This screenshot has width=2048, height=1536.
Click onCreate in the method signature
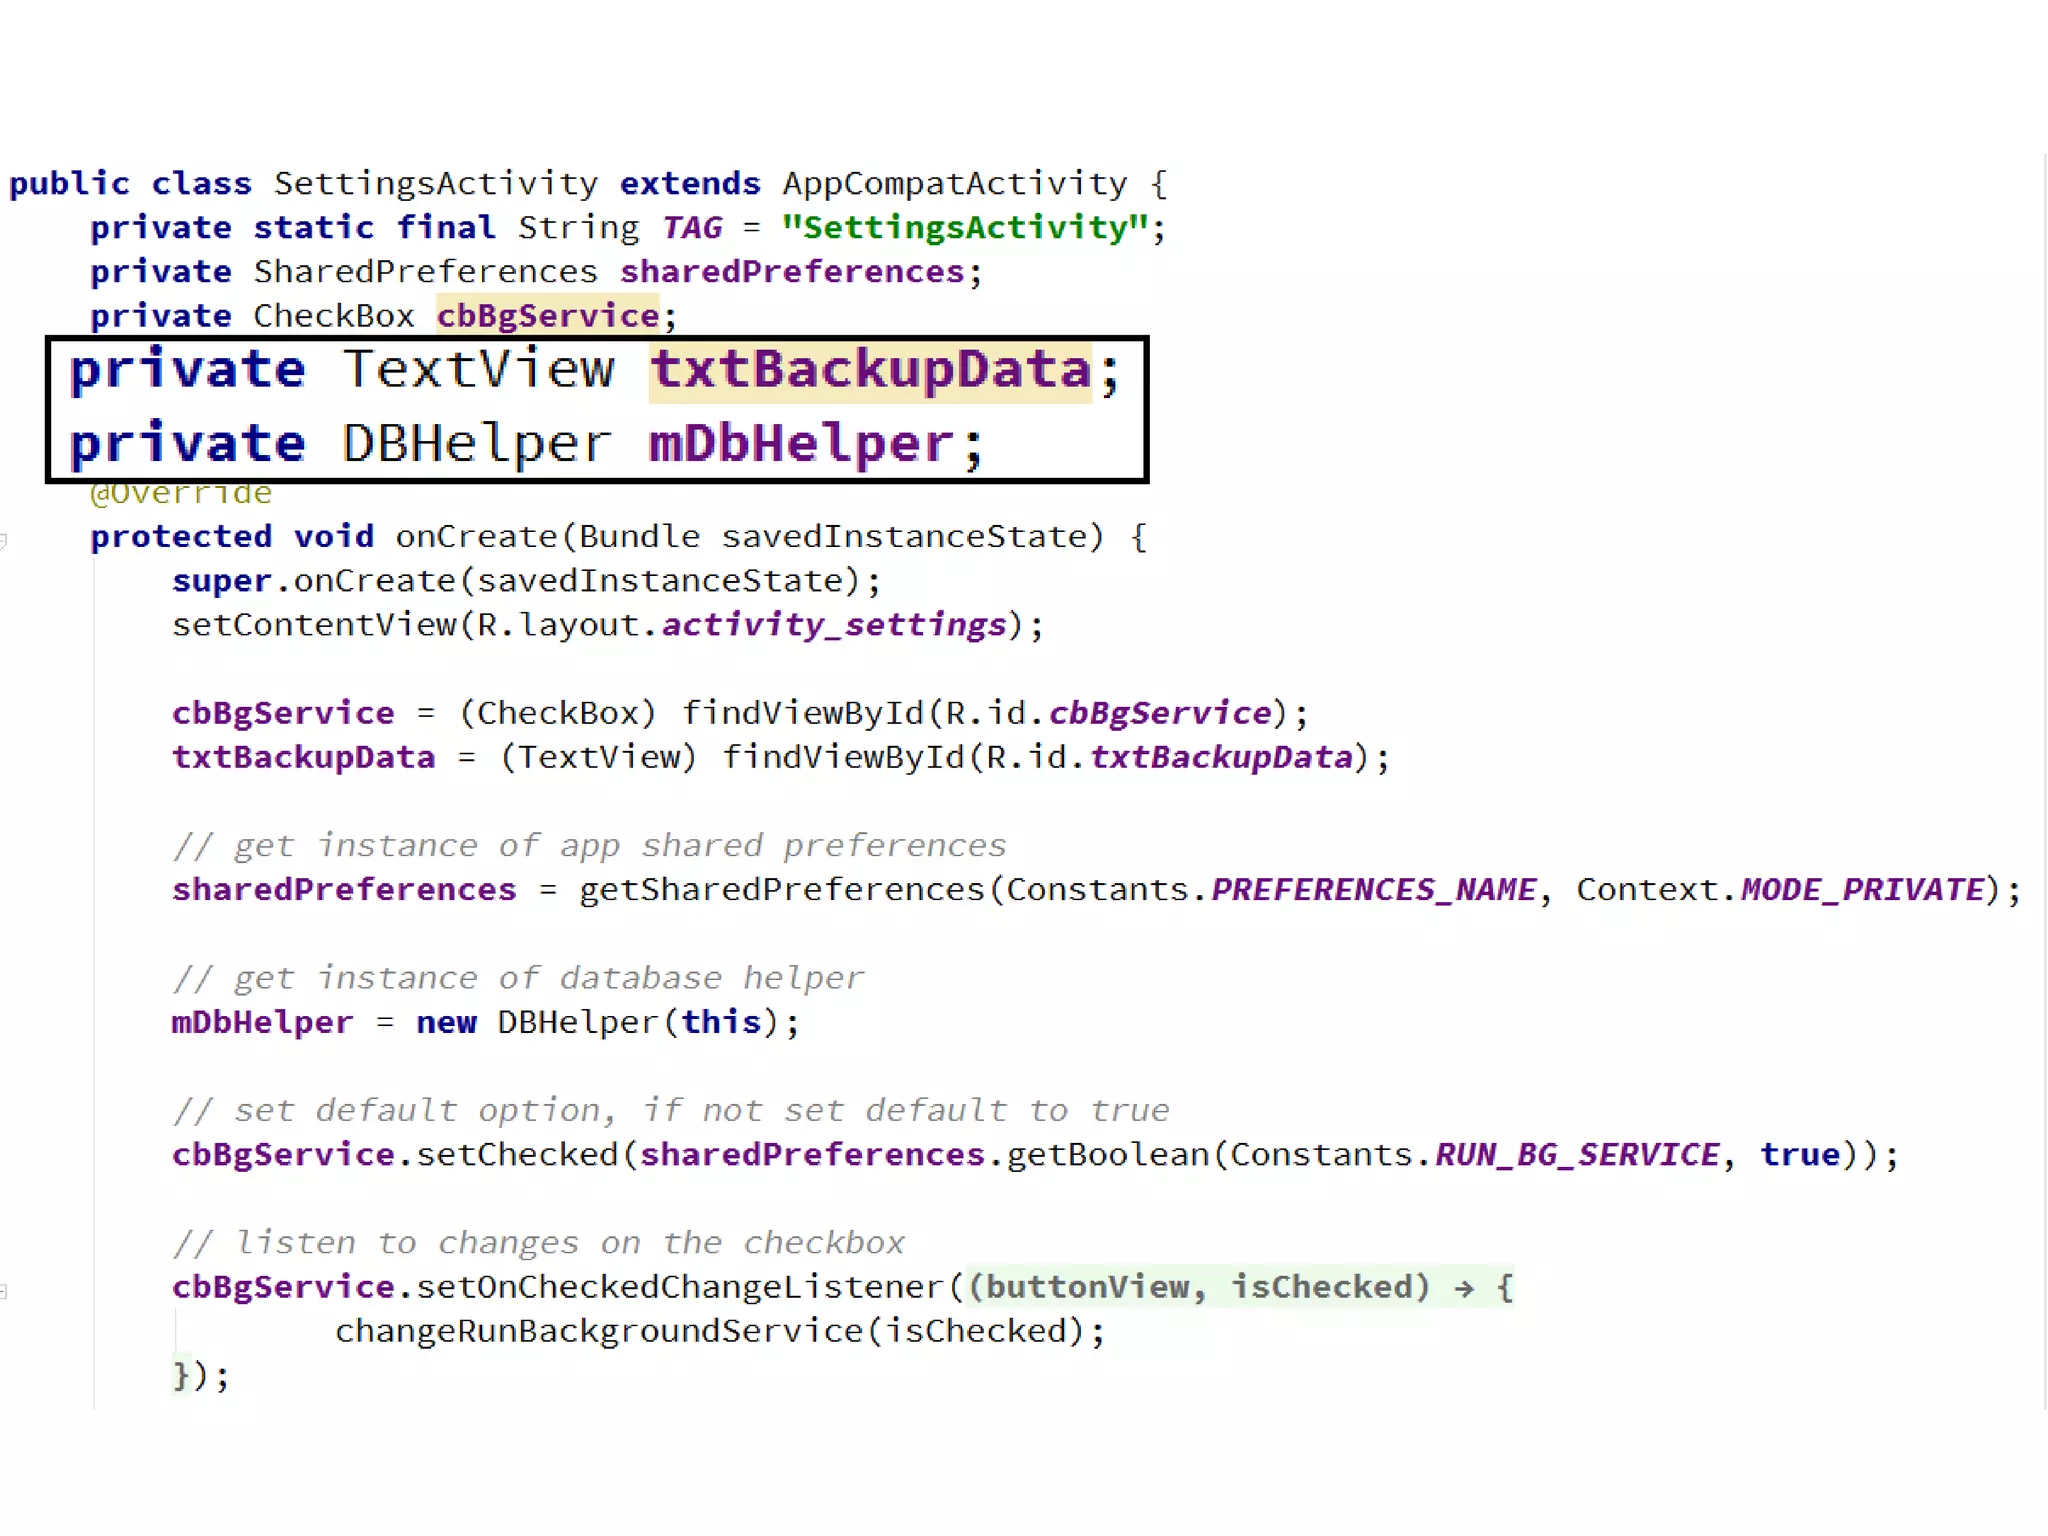(476, 537)
